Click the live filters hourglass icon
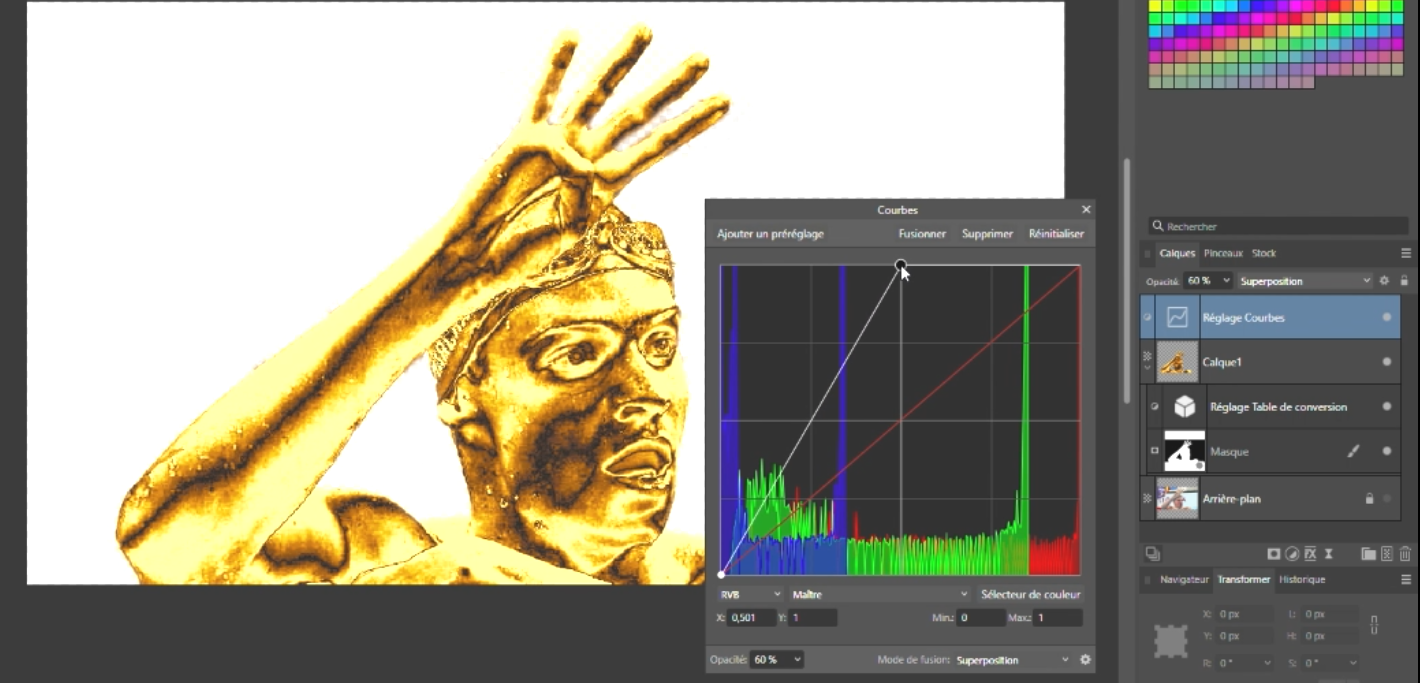 [x=1329, y=554]
